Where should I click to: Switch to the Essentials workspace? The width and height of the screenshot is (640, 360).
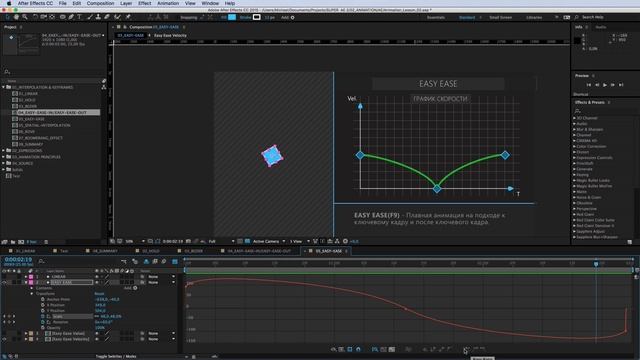click(436, 18)
